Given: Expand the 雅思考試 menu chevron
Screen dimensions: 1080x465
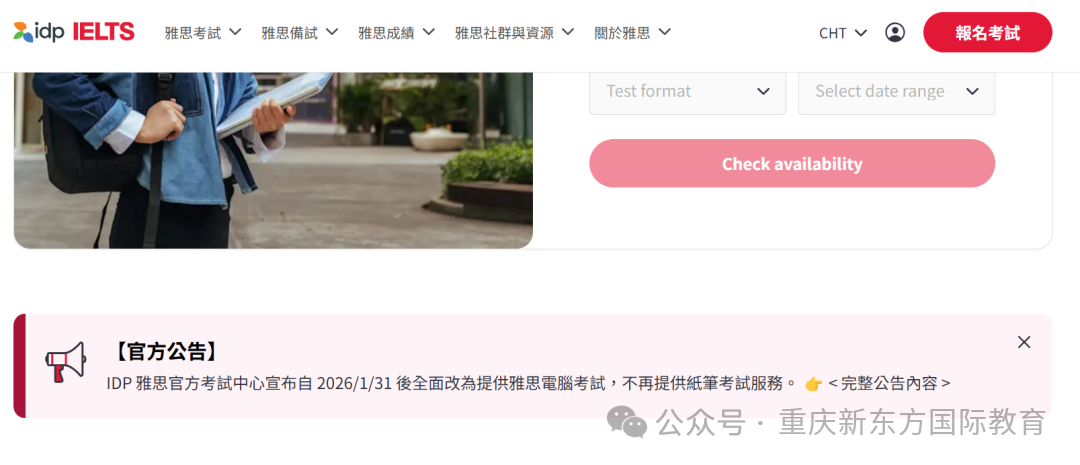Looking at the screenshot, I should point(235,32).
